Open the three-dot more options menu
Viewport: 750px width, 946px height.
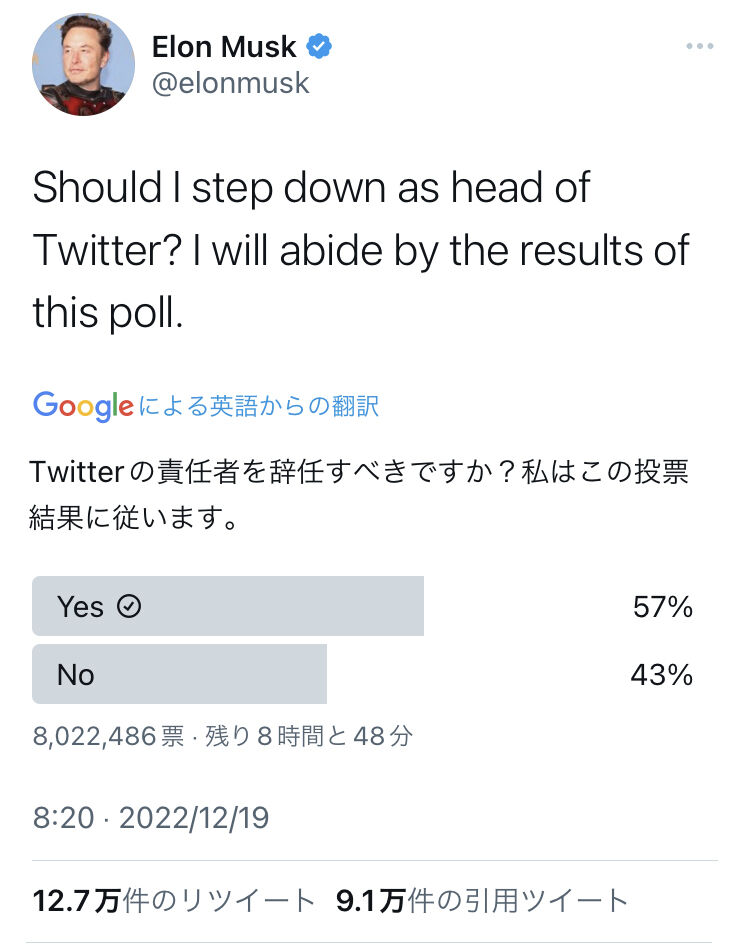(x=700, y=47)
